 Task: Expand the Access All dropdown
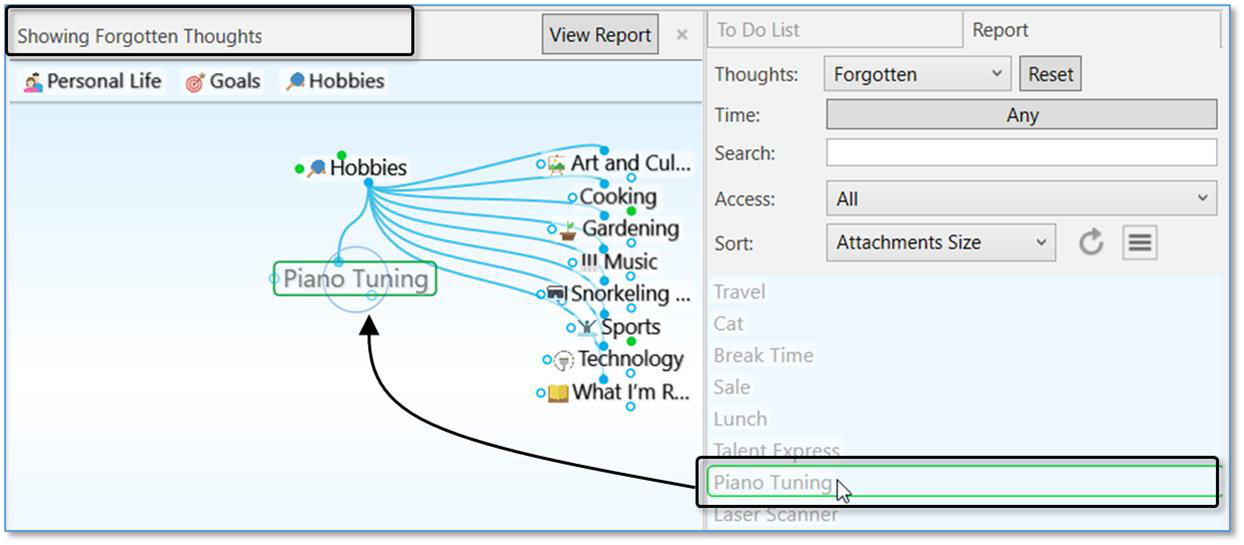click(x=1021, y=199)
